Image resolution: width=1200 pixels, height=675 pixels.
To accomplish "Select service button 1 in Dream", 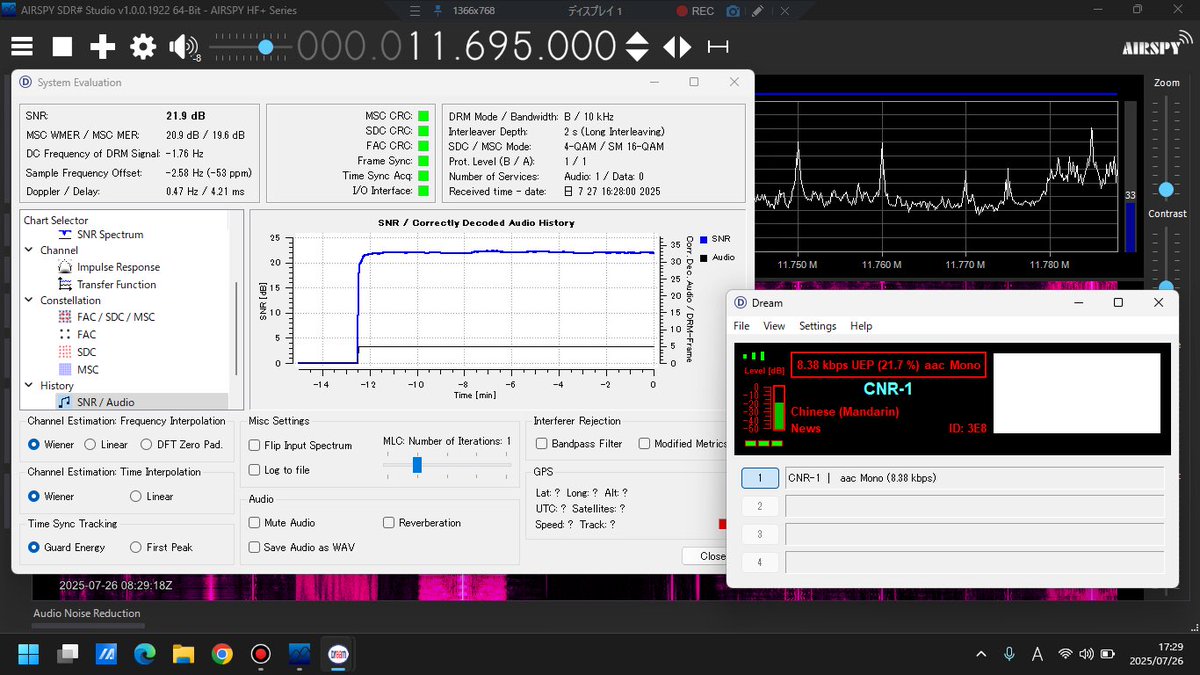I will [760, 478].
